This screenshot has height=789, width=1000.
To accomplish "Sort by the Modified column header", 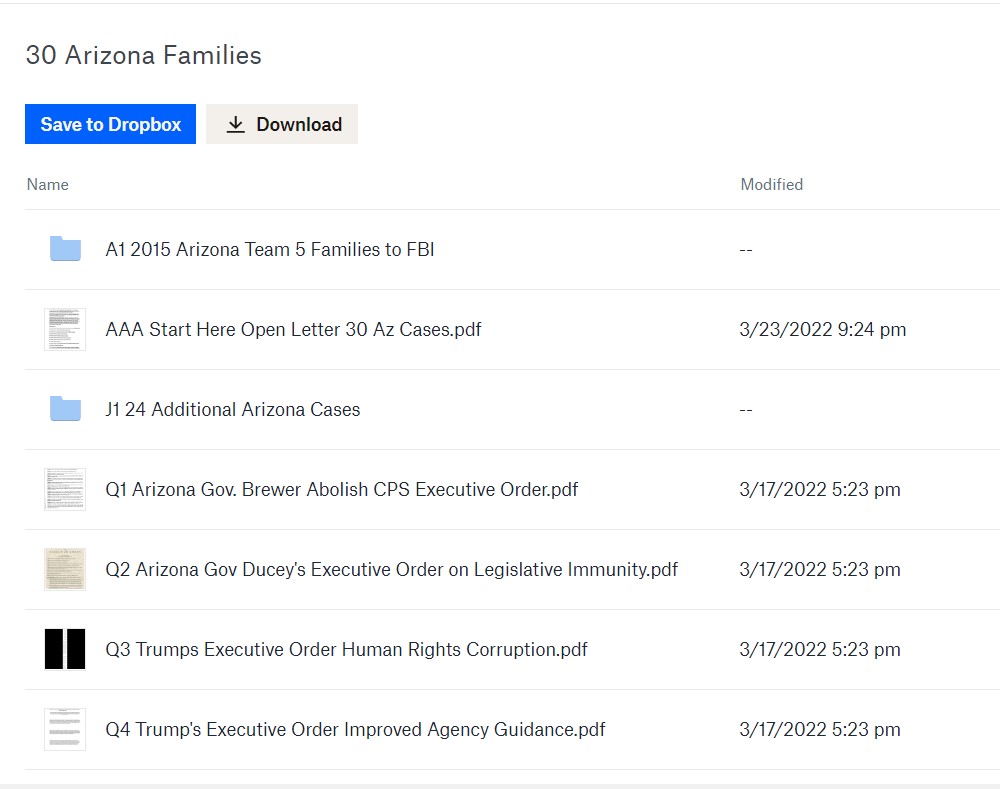I will coord(772,184).
